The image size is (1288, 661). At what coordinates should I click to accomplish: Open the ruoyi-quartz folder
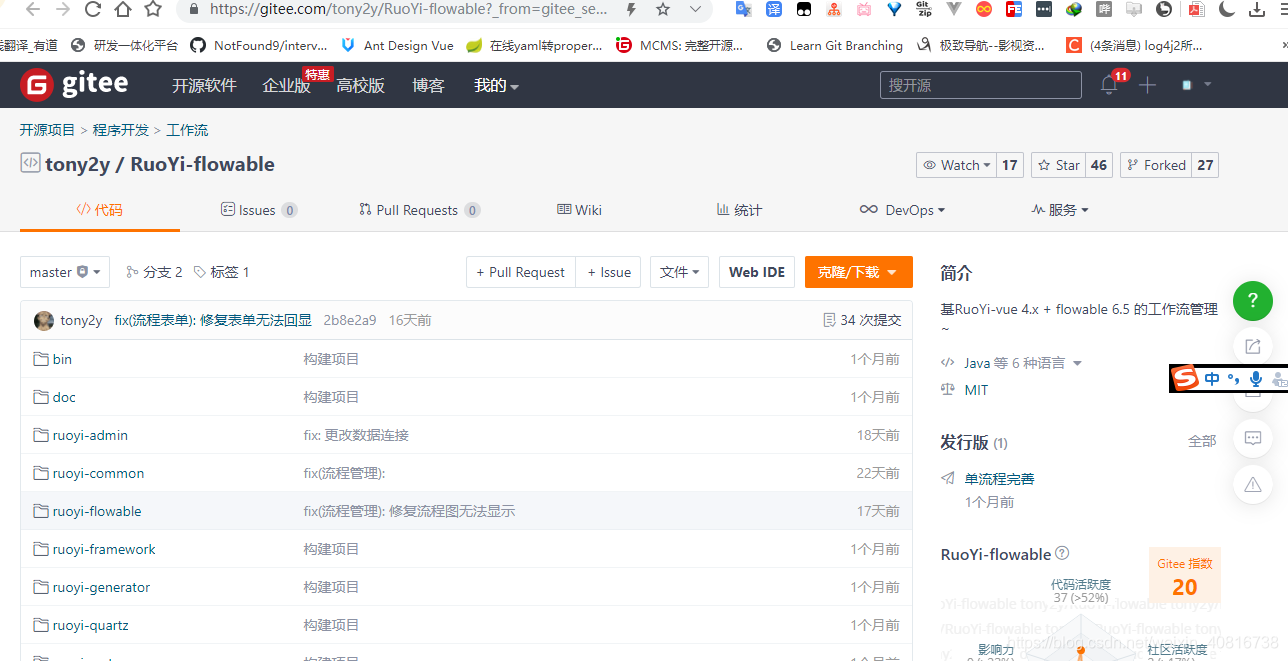coord(90,625)
